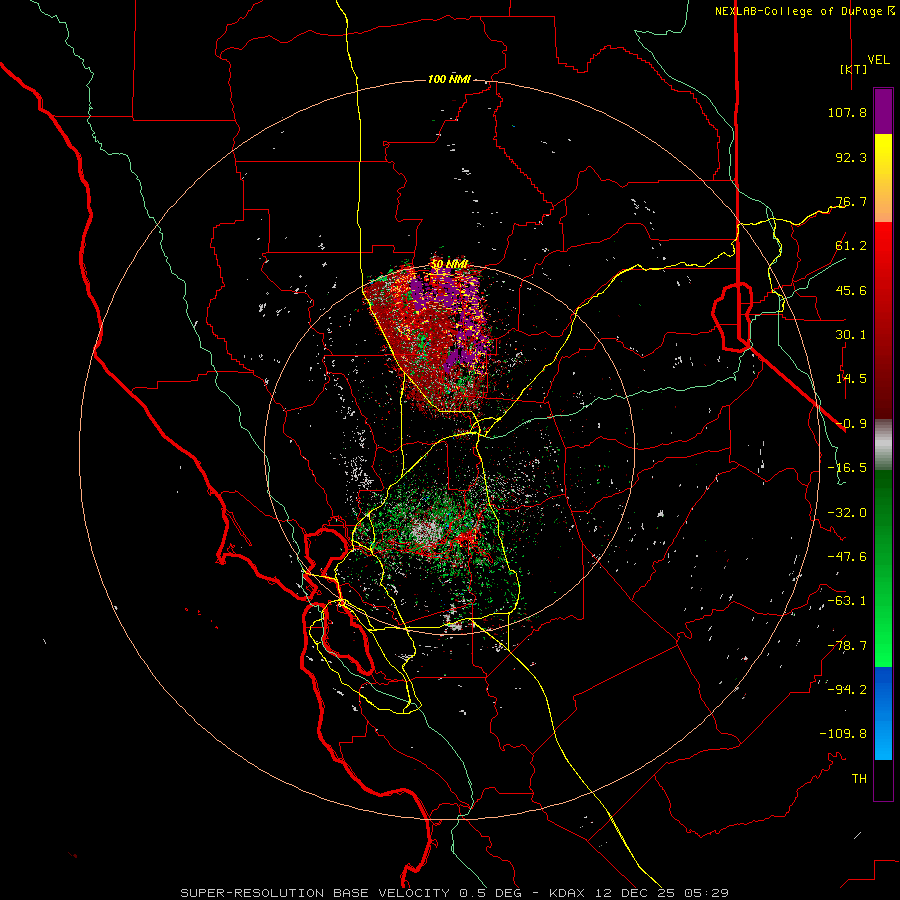Viewport: 900px width, 900px height.
Task: Click the -94.2 value on the velocity scale
Action: (x=847, y=690)
